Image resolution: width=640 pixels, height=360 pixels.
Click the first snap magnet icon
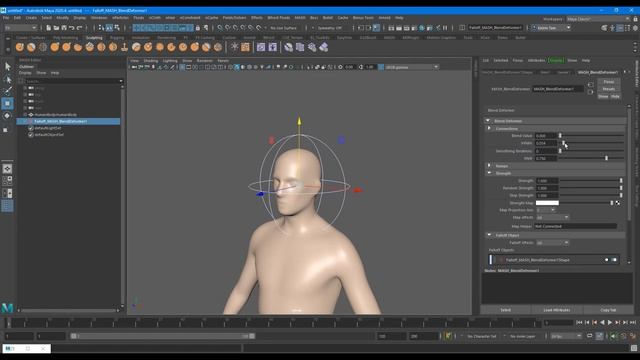coord(220,28)
